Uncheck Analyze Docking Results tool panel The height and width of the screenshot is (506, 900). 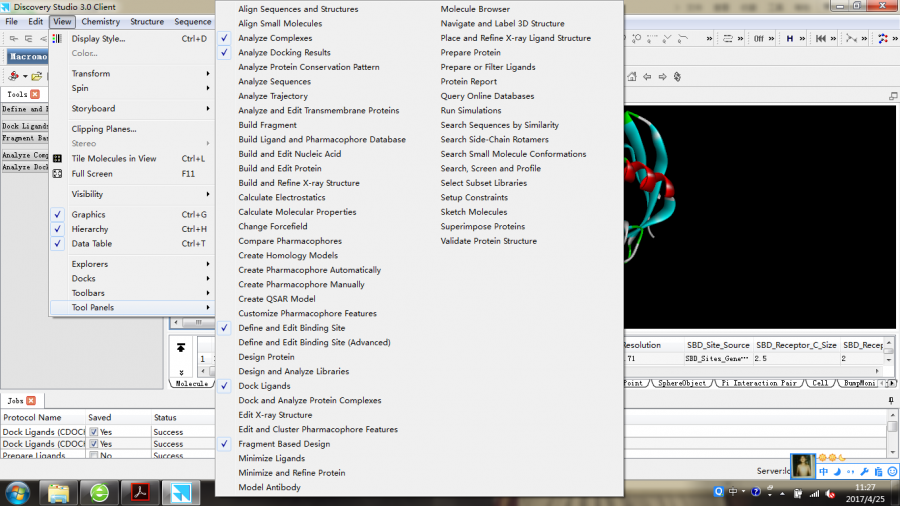(x=224, y=52)
